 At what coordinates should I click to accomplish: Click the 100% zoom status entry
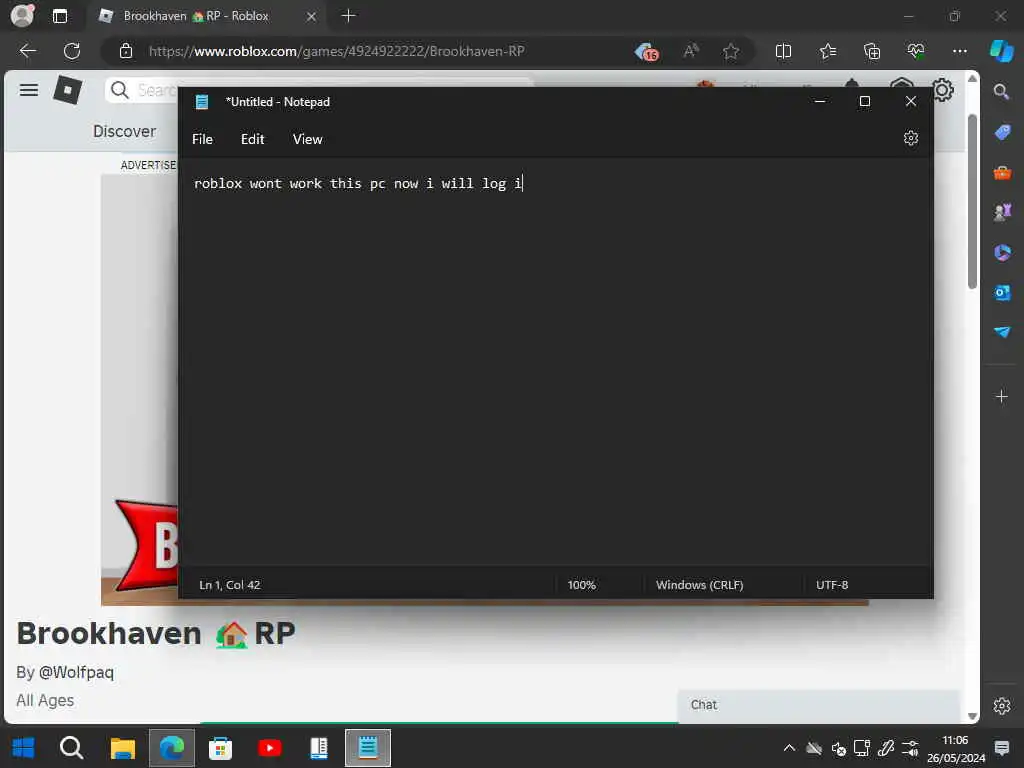581,584
